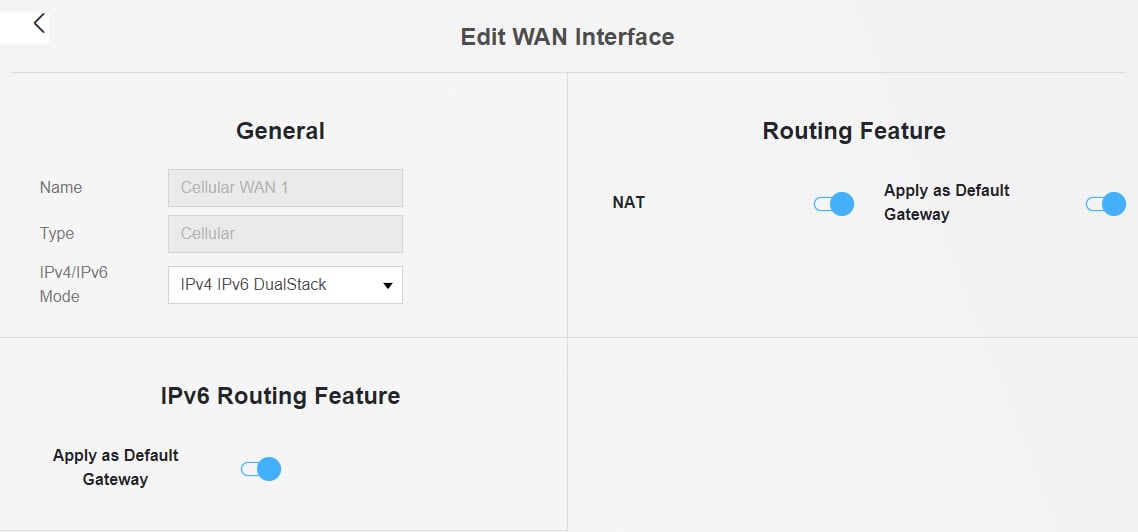Click the NAT label

click(629, 202)
